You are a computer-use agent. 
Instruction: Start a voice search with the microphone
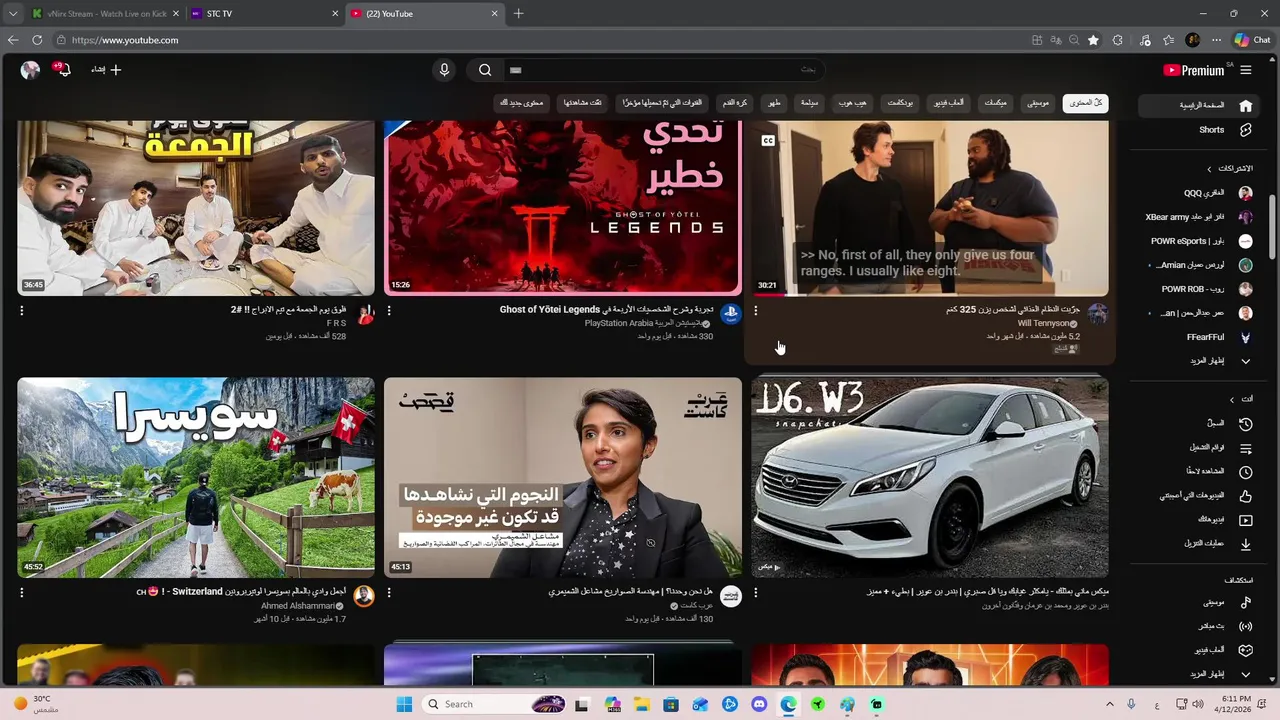pos(444,70)
